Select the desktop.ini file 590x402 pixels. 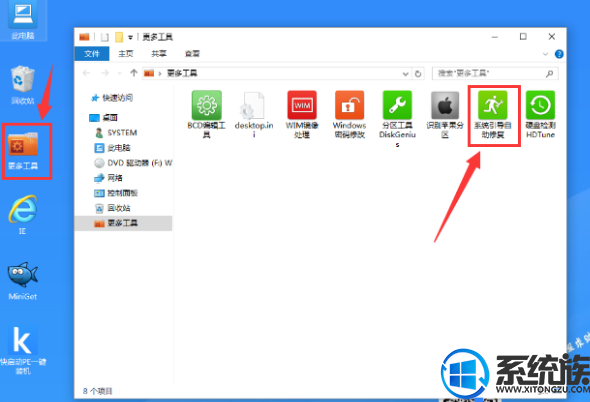pos(253,115)
